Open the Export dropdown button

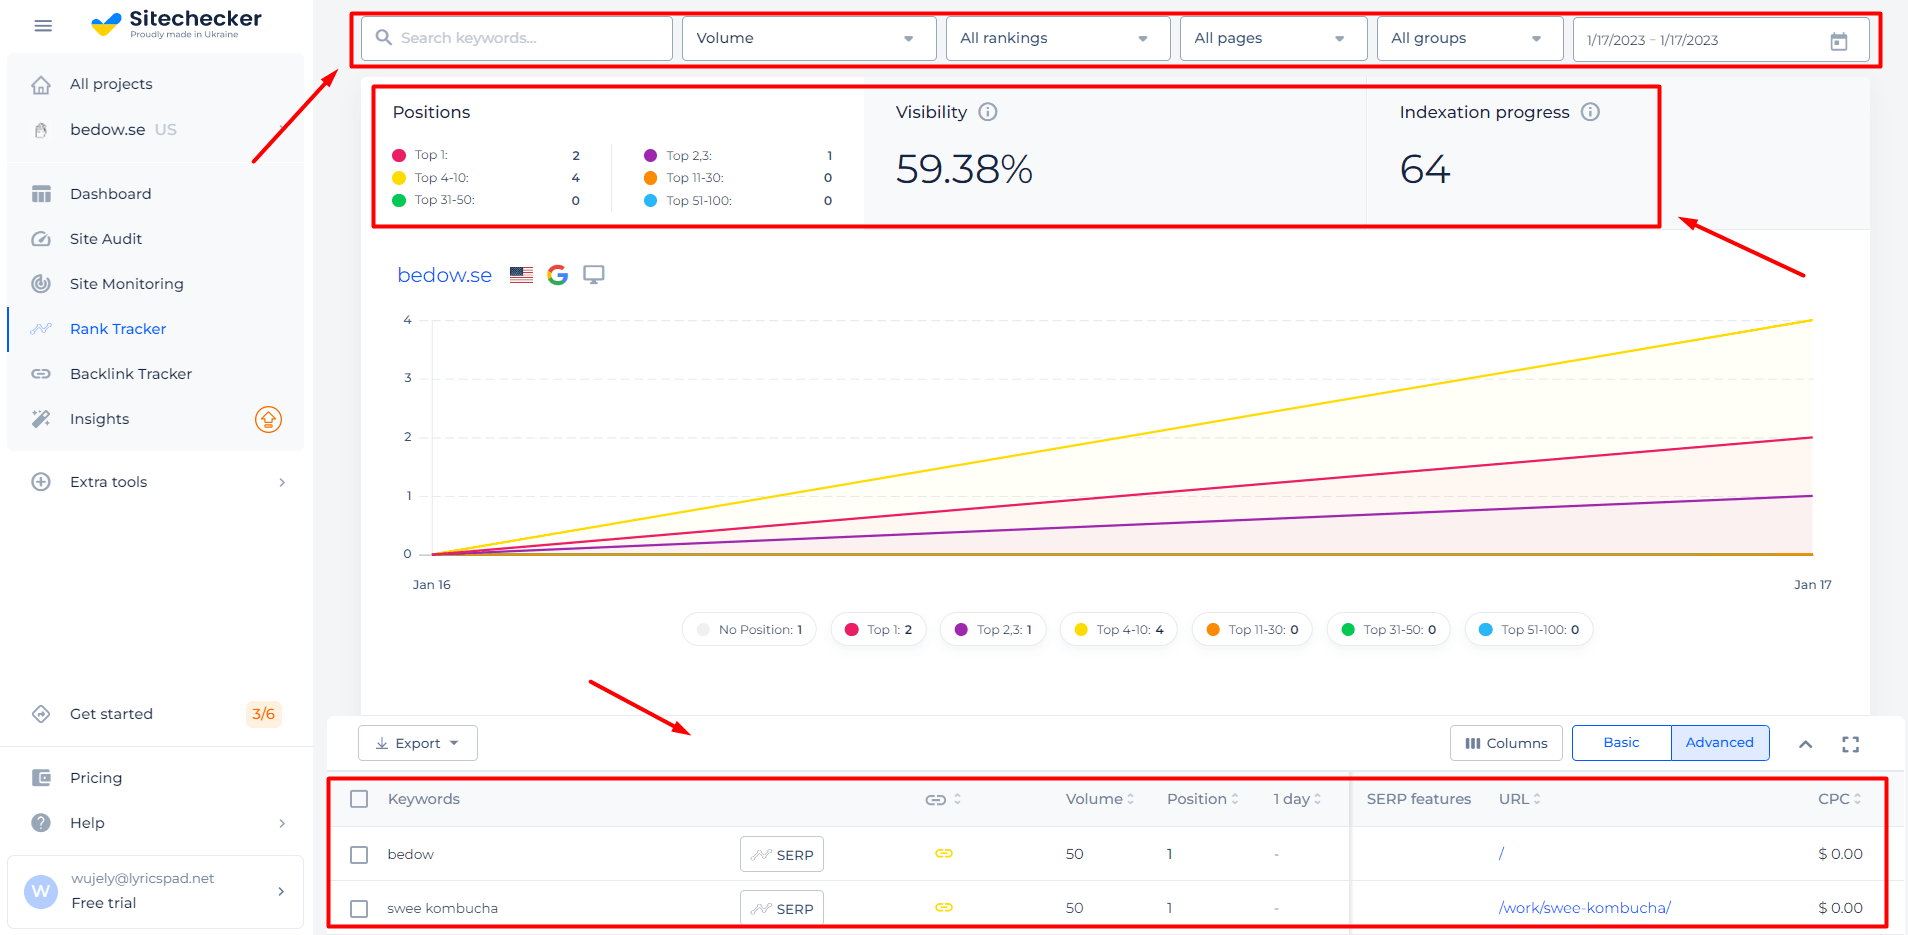418,743
